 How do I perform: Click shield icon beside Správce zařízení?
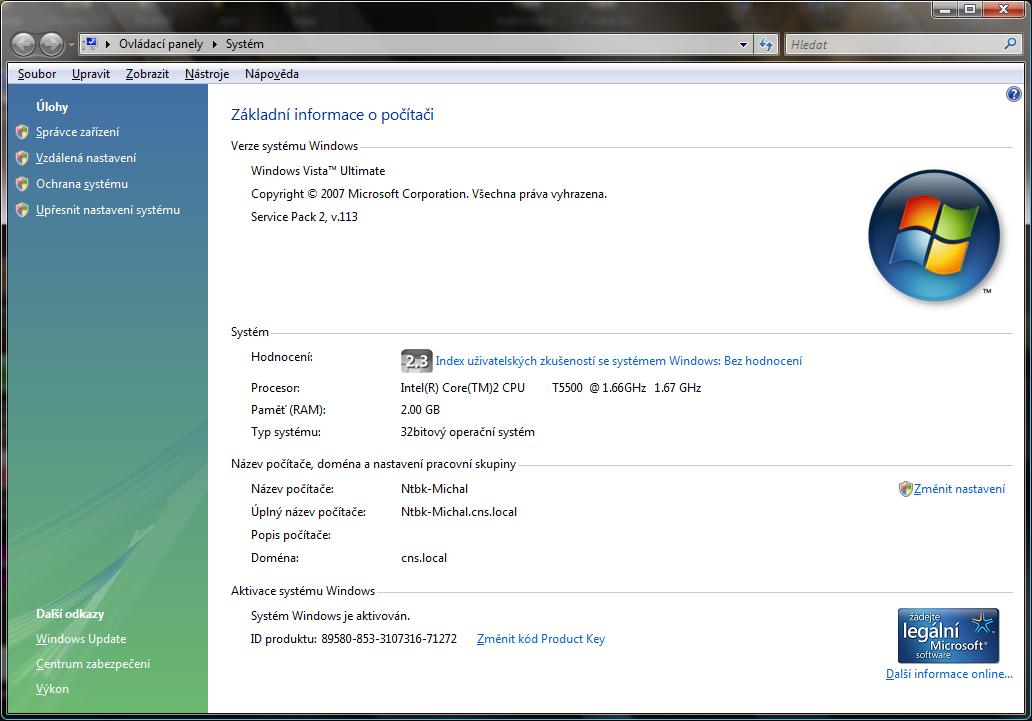[22, 132]
